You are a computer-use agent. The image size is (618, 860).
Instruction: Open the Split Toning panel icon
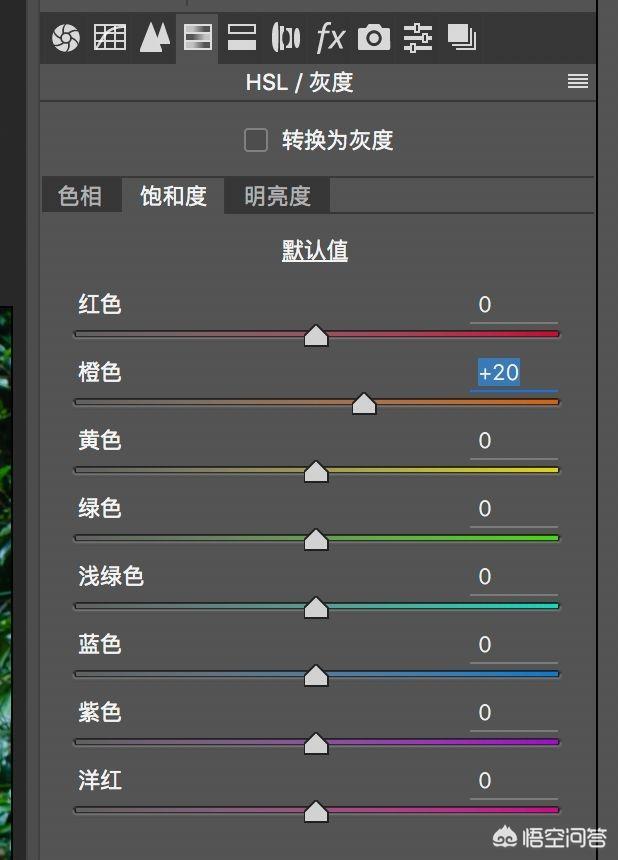(242, 38)
